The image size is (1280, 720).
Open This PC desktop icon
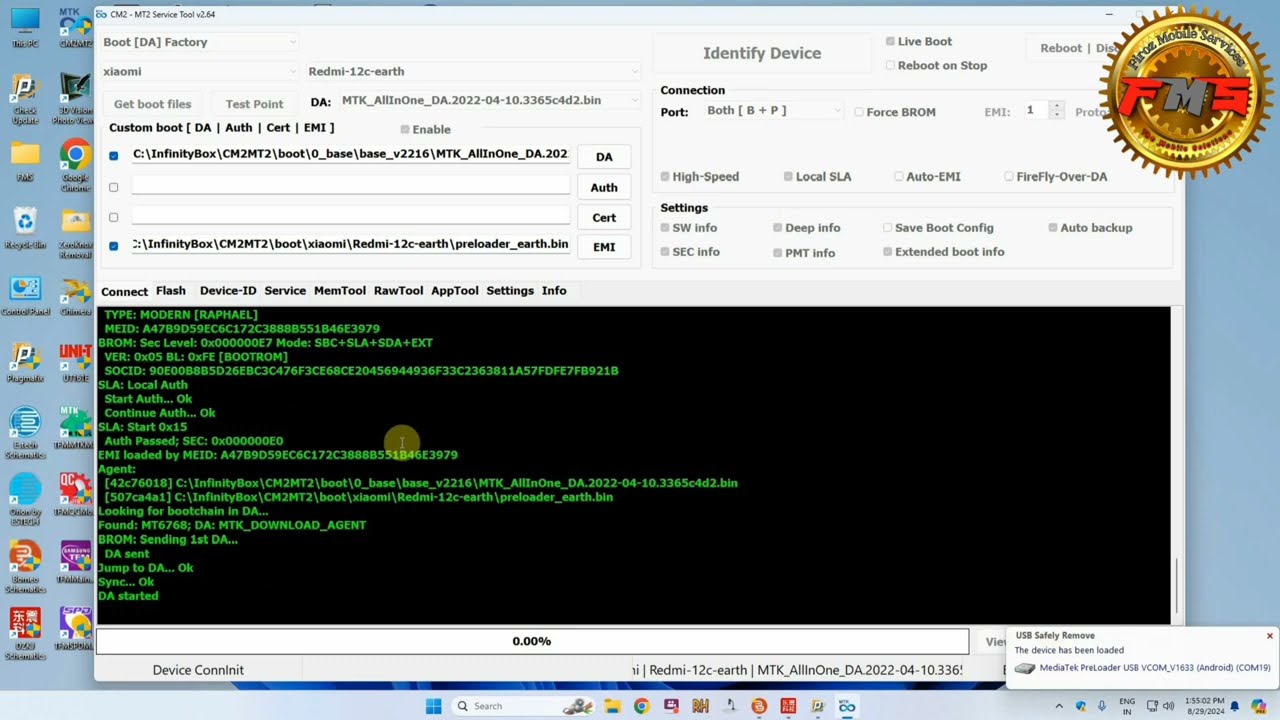(x=25, y=27)
